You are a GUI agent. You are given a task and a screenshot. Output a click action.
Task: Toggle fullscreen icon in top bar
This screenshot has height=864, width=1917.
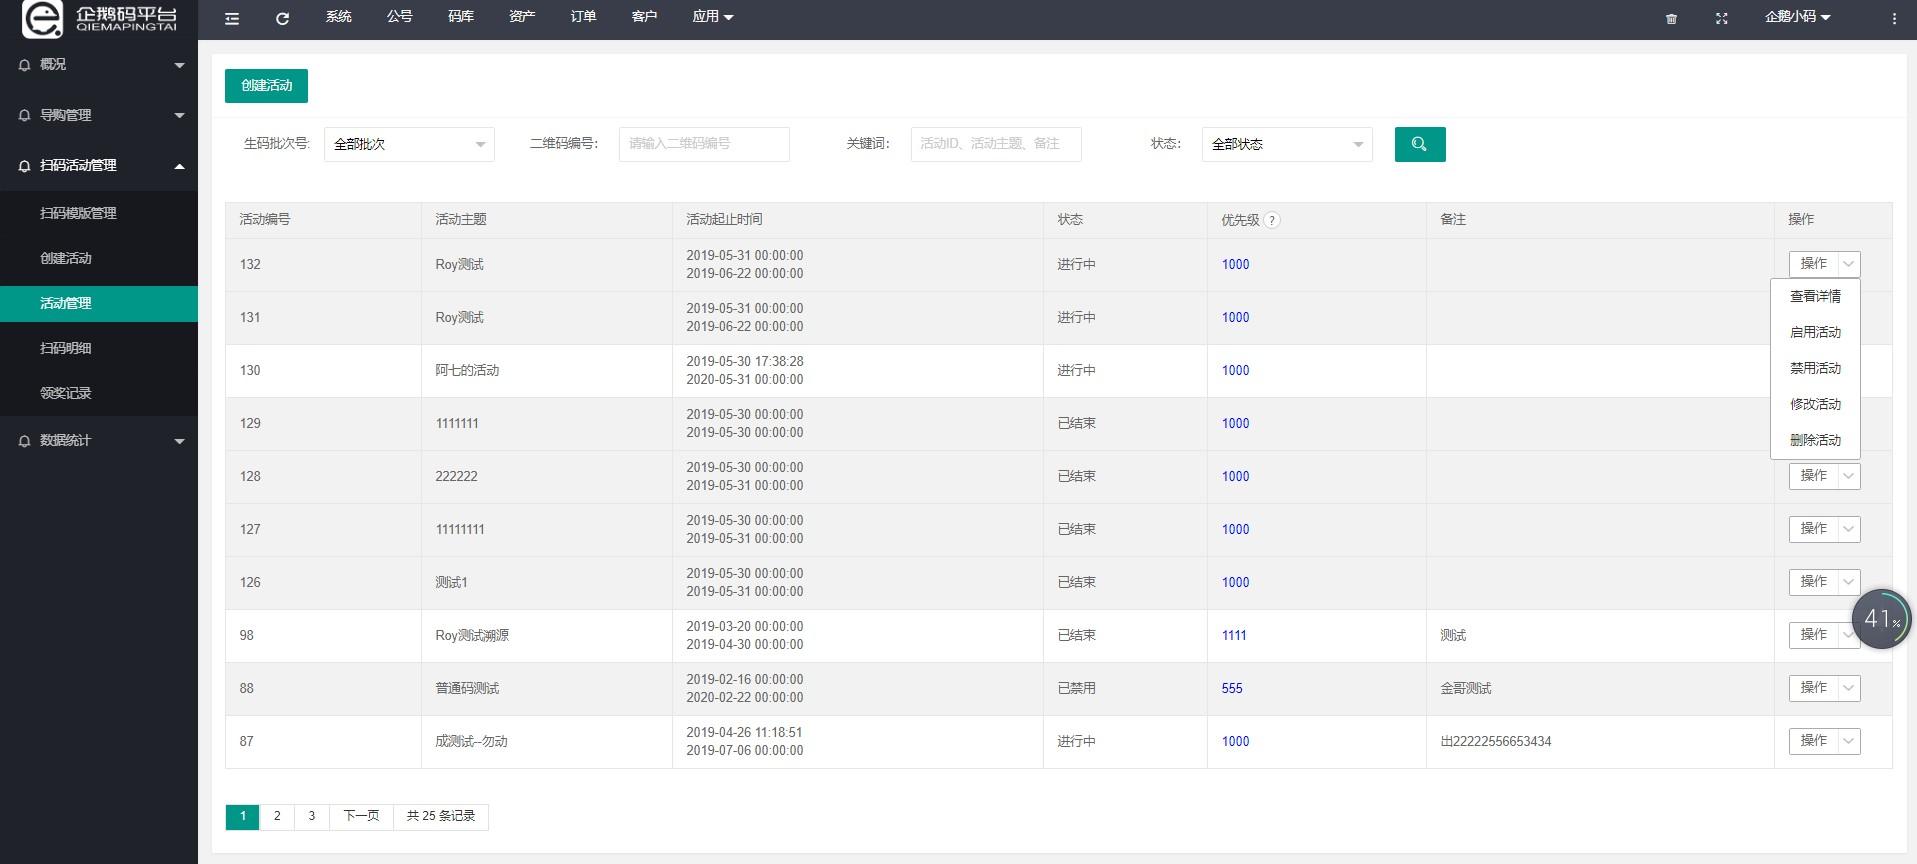tap(1721, 18)
